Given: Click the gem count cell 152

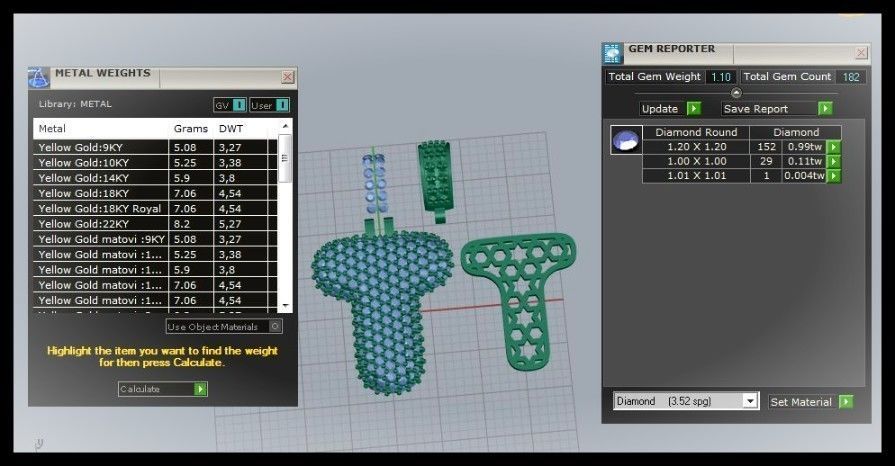Looking at the screenshot, I should [x=766, y=147].
